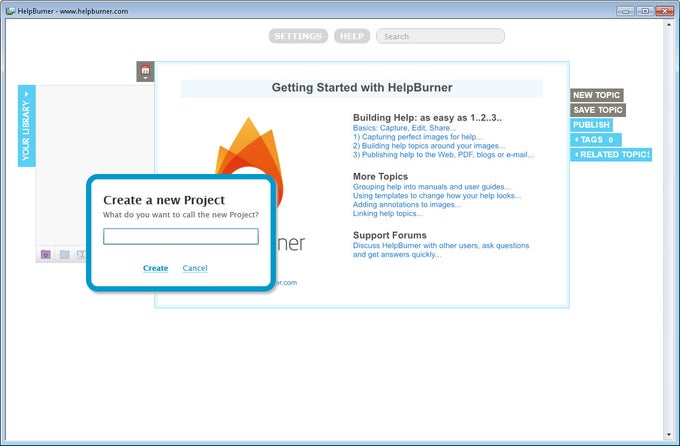
Task: Open 'Basics: Capture, Edit, Share...' link
Action: coord(404,128)
